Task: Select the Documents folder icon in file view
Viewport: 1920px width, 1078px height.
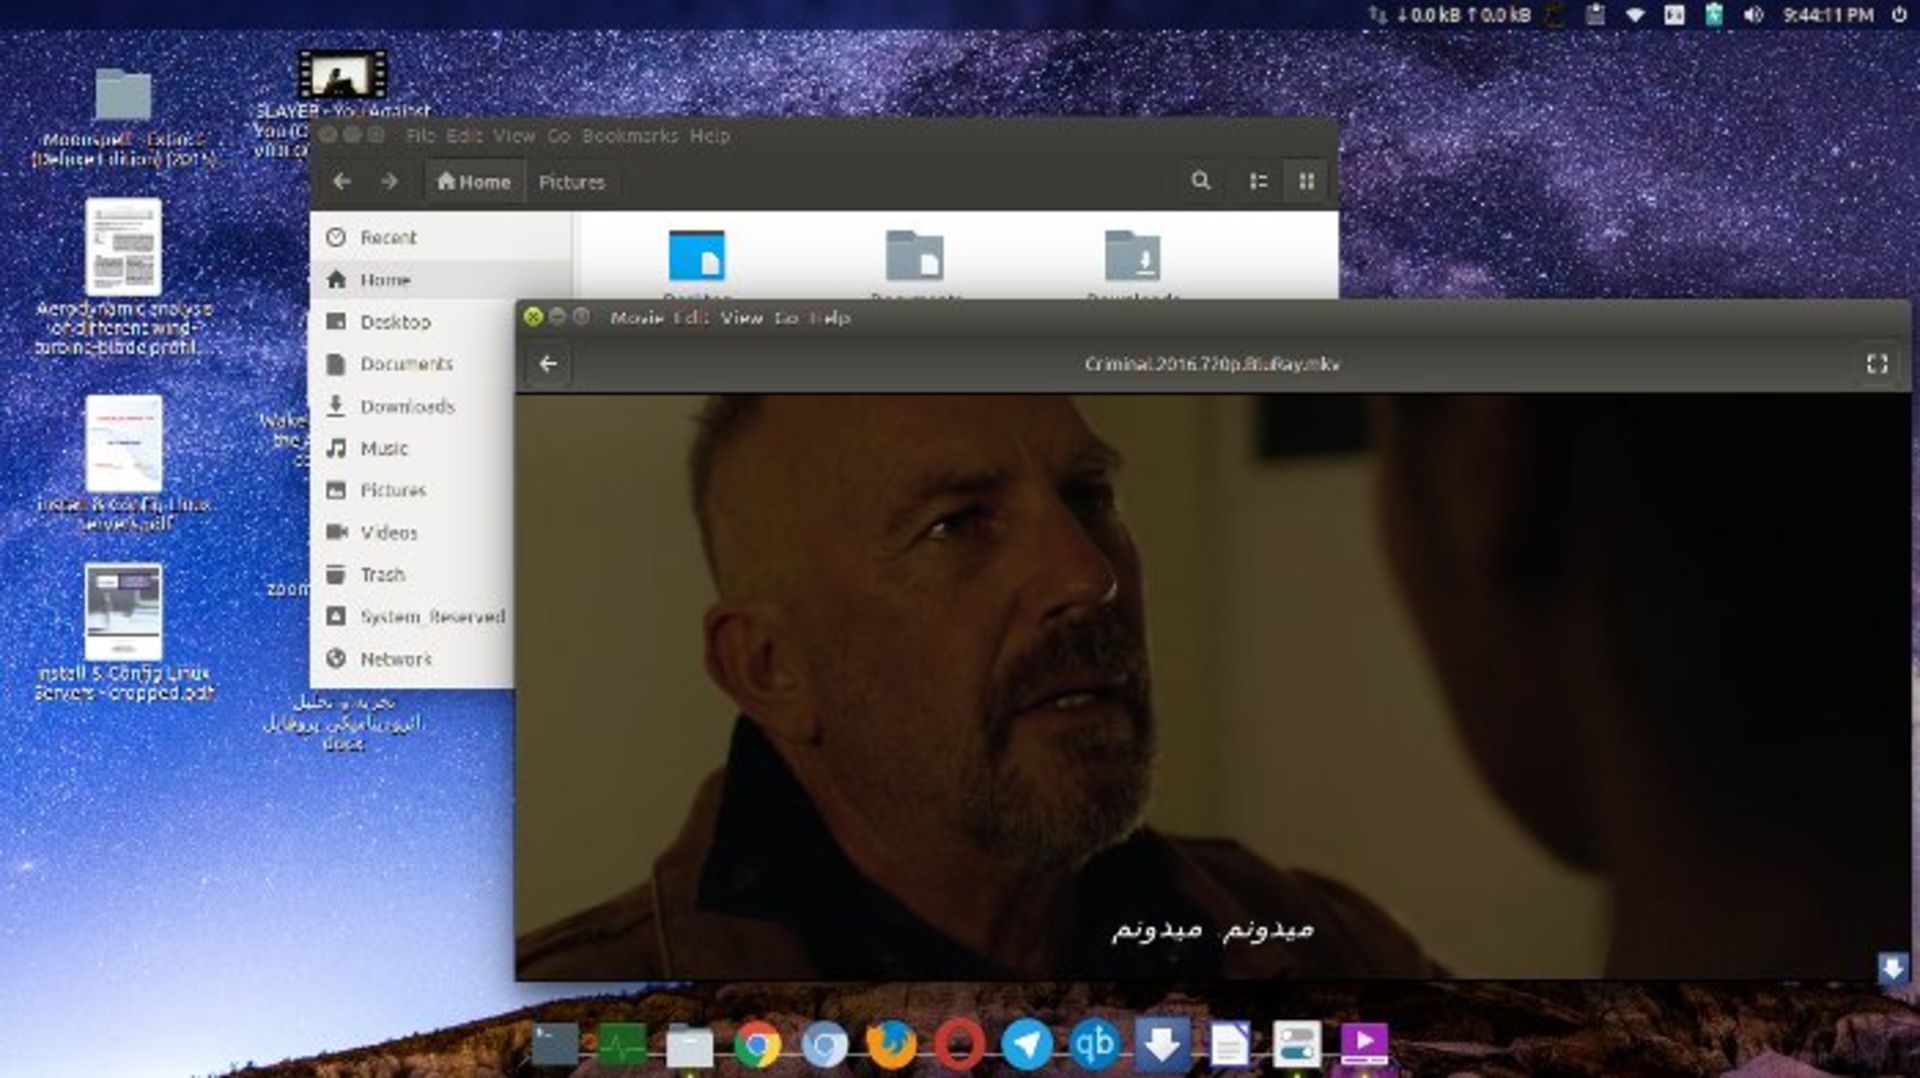Action: (915, 256)
